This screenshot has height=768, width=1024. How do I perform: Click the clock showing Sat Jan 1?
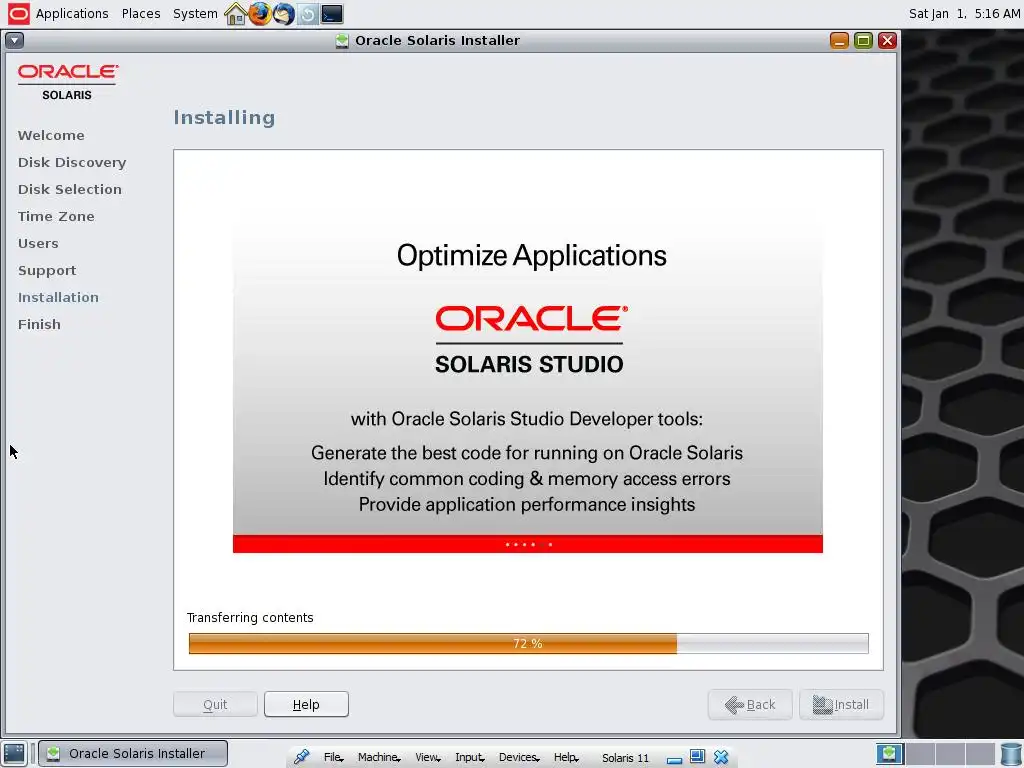[964, 14]
